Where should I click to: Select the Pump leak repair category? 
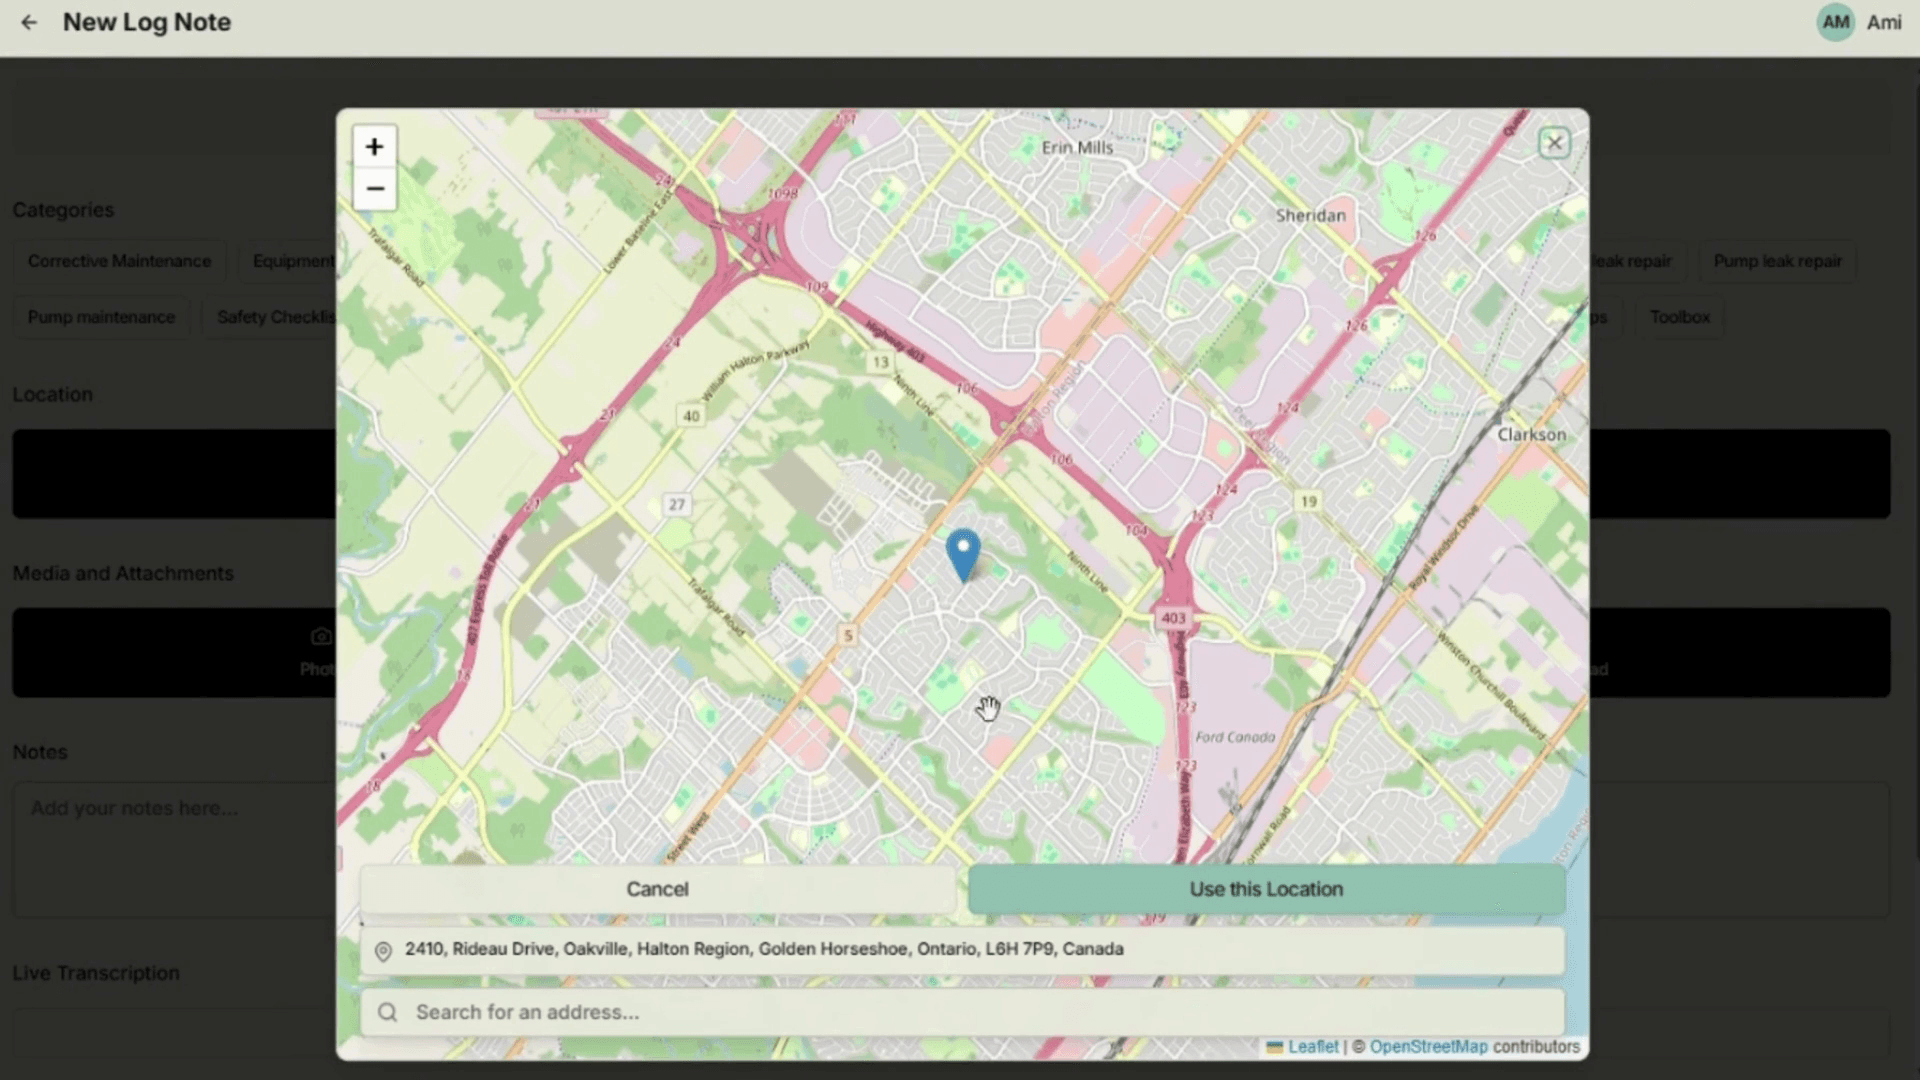tap(1777, 261)
